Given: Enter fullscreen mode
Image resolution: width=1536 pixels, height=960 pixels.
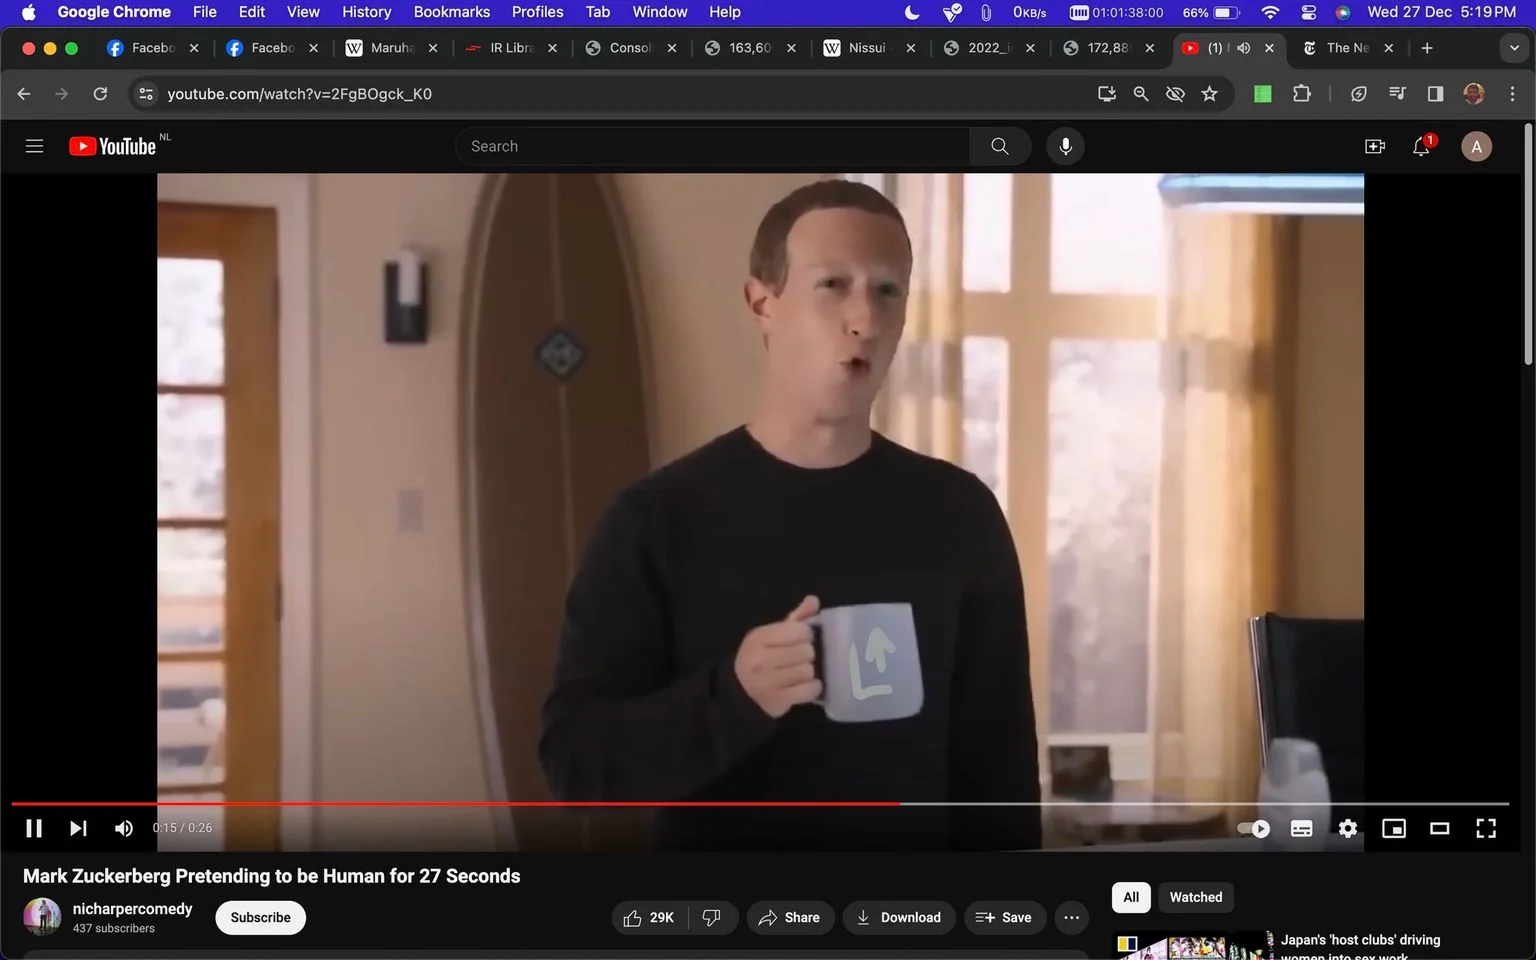Looking at the screenshot, I should [x=1486, y=828].
